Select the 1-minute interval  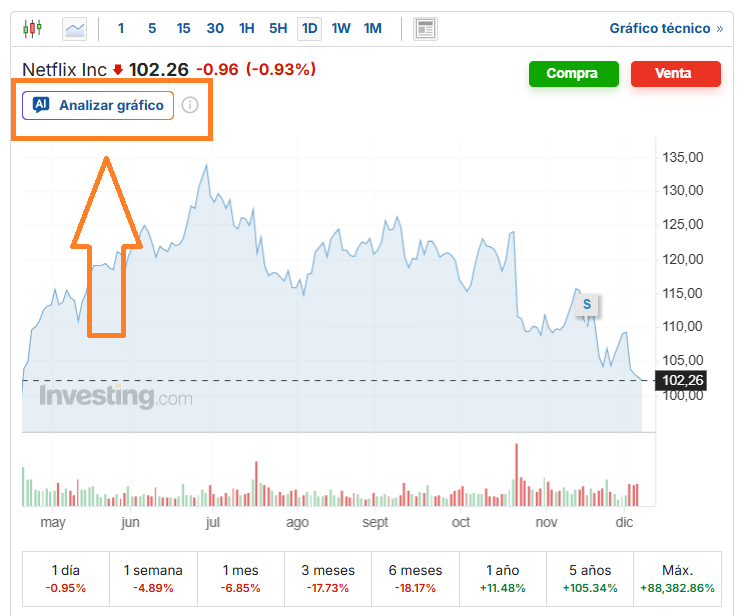tap(122, 29)
